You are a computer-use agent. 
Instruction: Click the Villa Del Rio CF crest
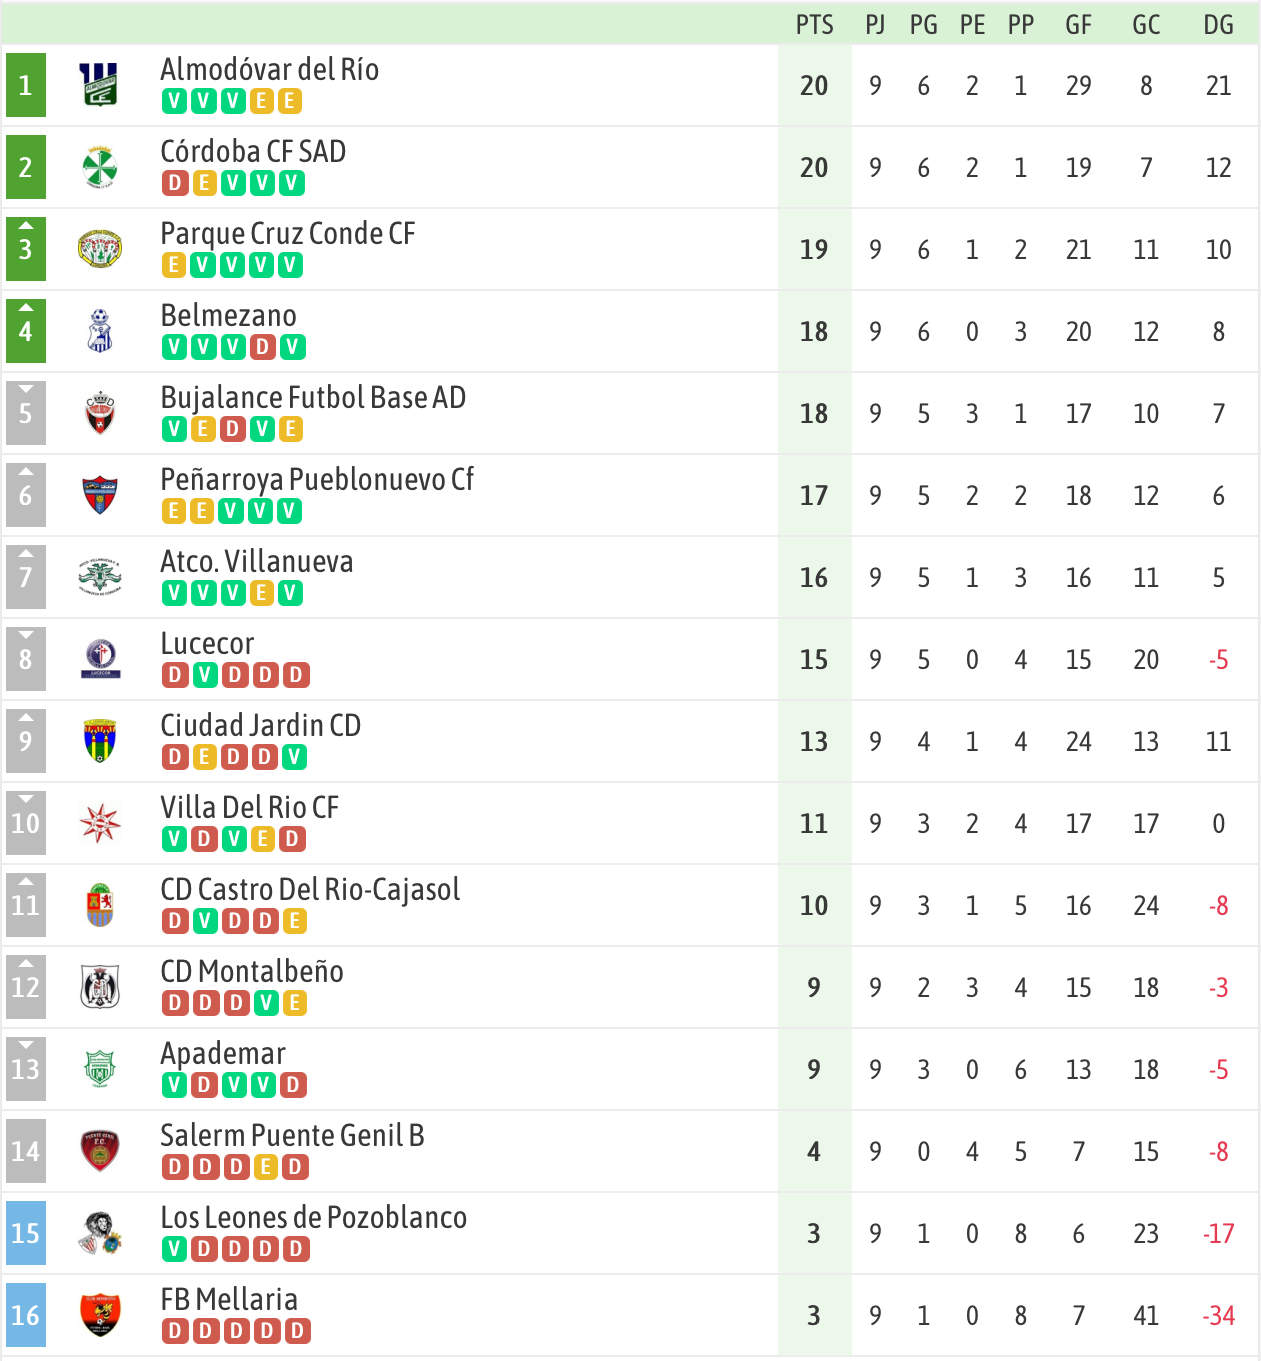click(x=99, y=823)
